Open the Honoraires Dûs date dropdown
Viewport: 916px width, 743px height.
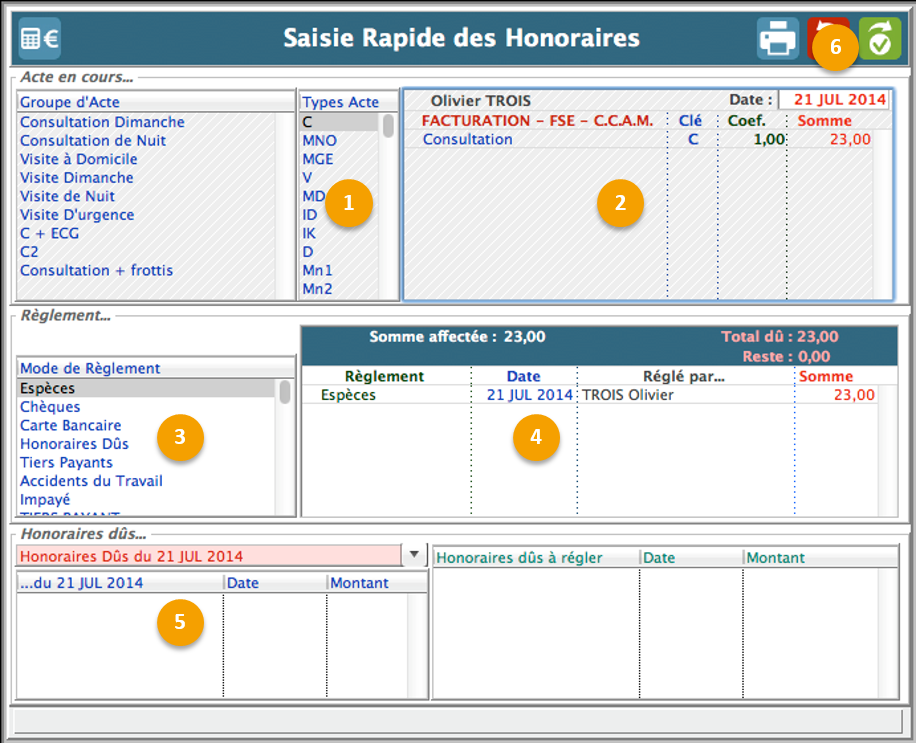[x=413, y=555]
